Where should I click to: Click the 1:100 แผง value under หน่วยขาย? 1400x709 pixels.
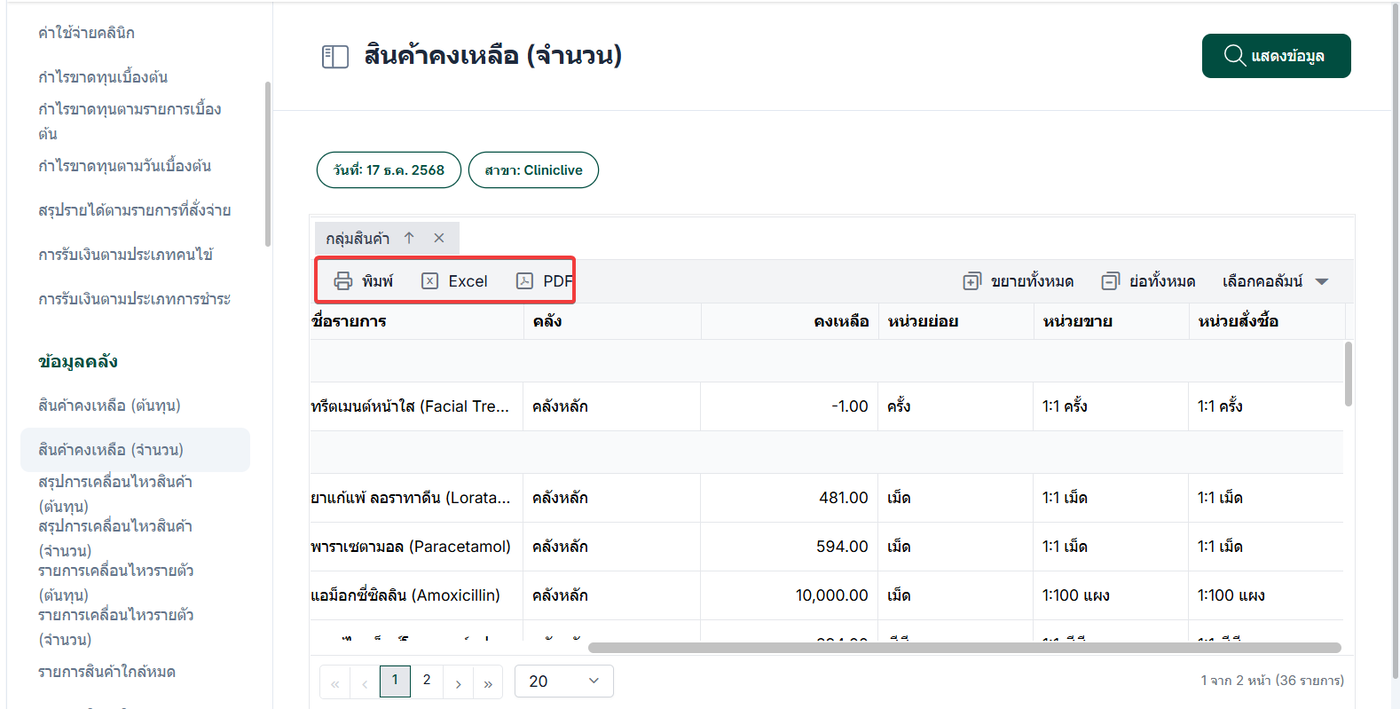(x=1076, y=595)
